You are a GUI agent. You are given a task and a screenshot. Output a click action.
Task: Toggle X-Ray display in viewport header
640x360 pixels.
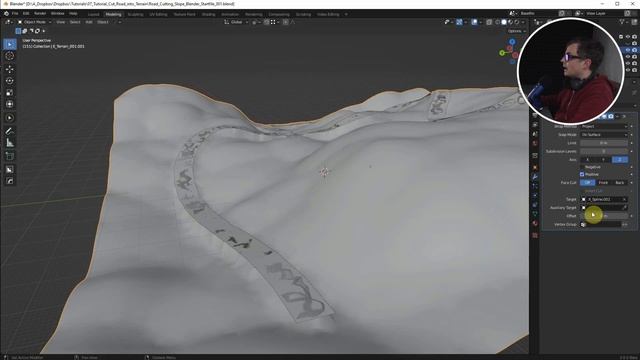[x=489, y=22]
